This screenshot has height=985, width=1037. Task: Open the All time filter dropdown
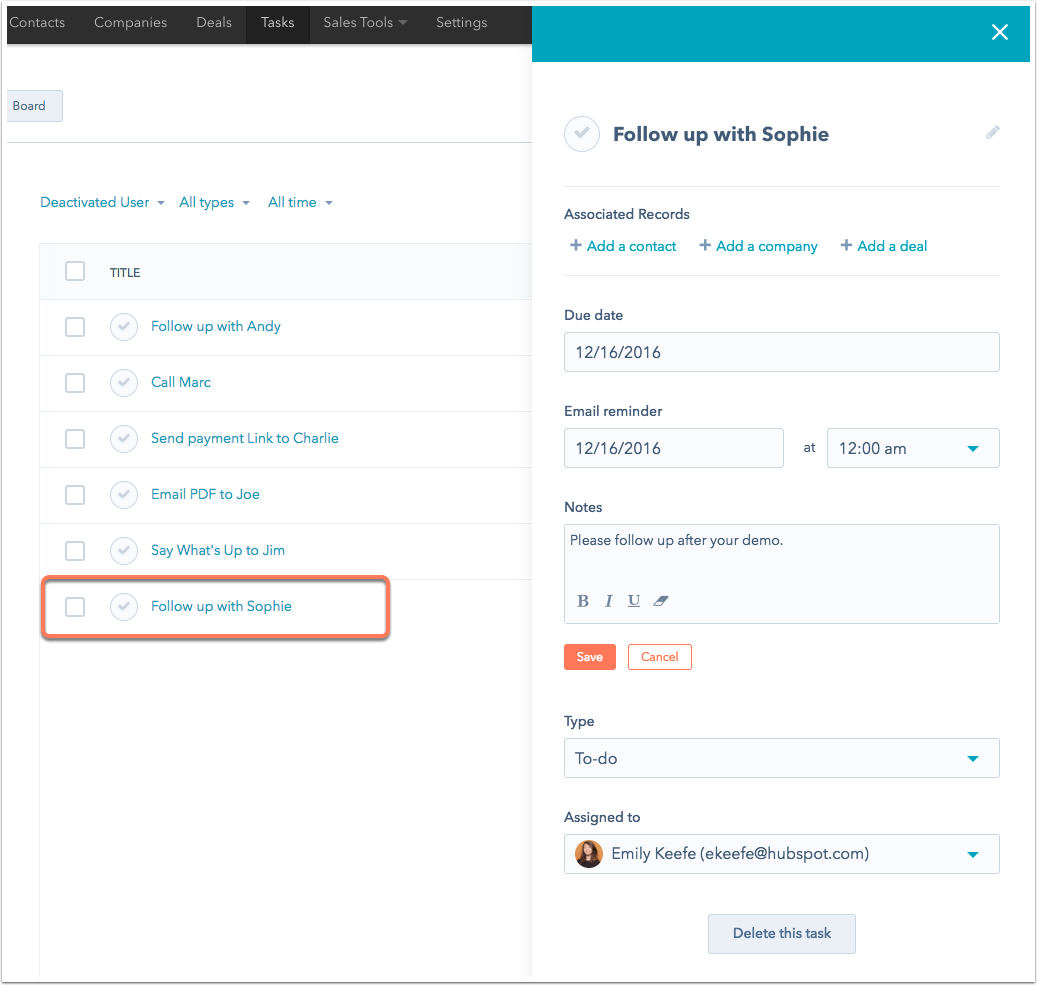click(x=300, y=202)
